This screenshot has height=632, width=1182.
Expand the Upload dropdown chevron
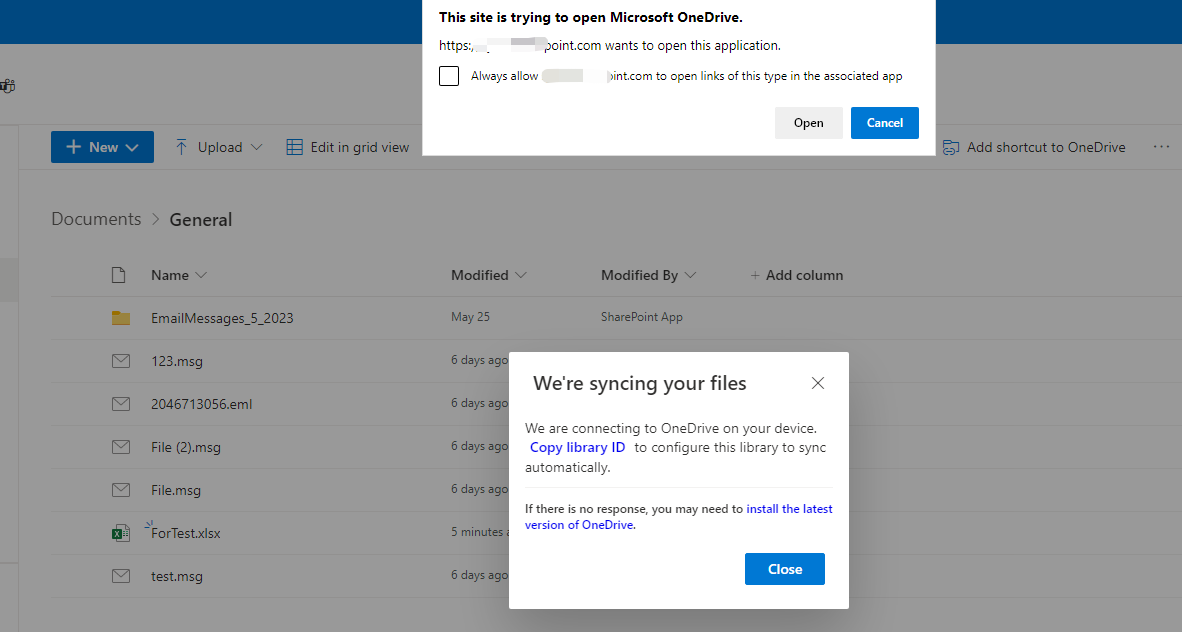[256, 147]
